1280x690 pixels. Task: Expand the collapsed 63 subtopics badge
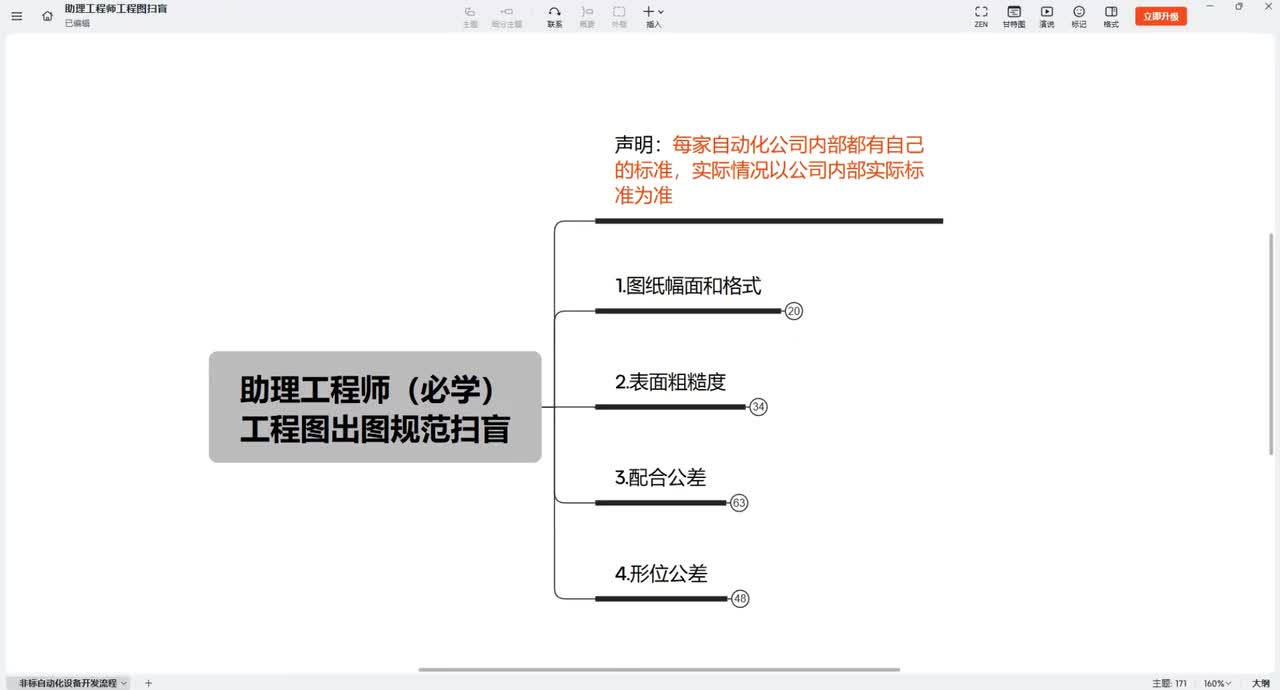point(739,503)
